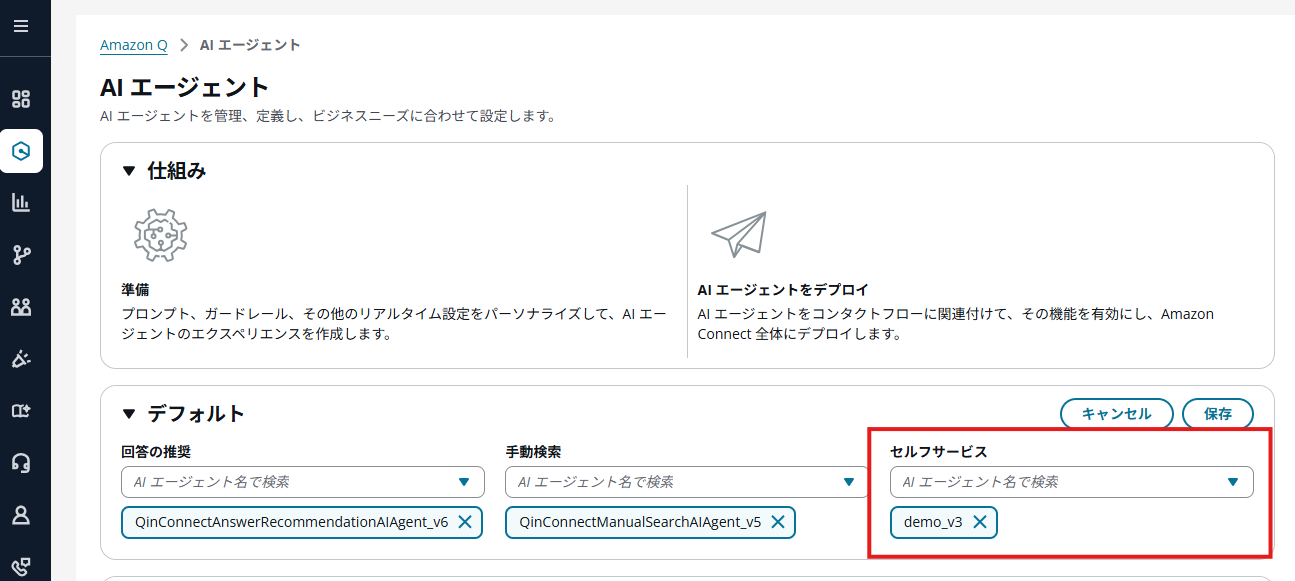Select the Amazon Q hexagon sidebar icon
Image resolution: width=1295 pixels, height=581 pixels.
click(21, 151)
